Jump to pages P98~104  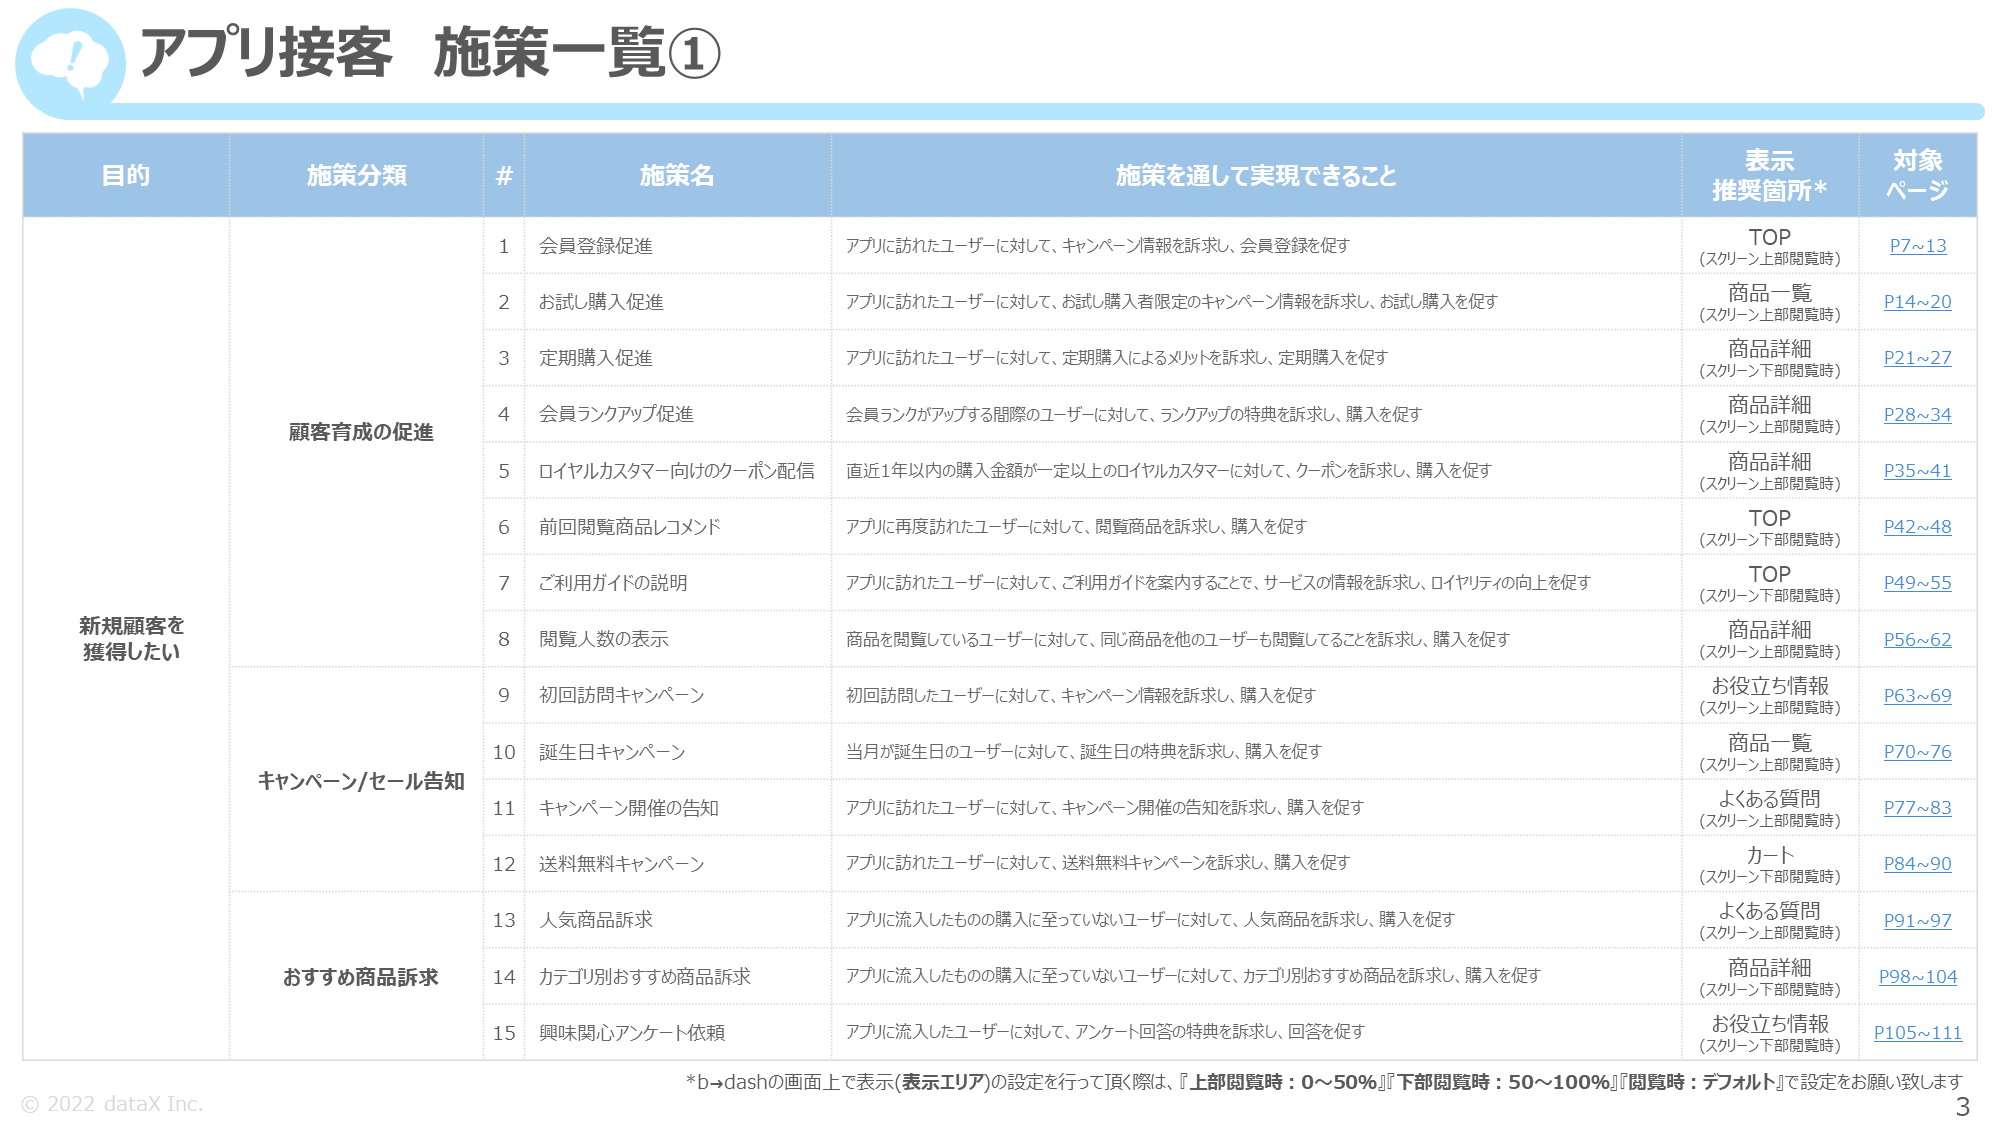point(1917,976)
